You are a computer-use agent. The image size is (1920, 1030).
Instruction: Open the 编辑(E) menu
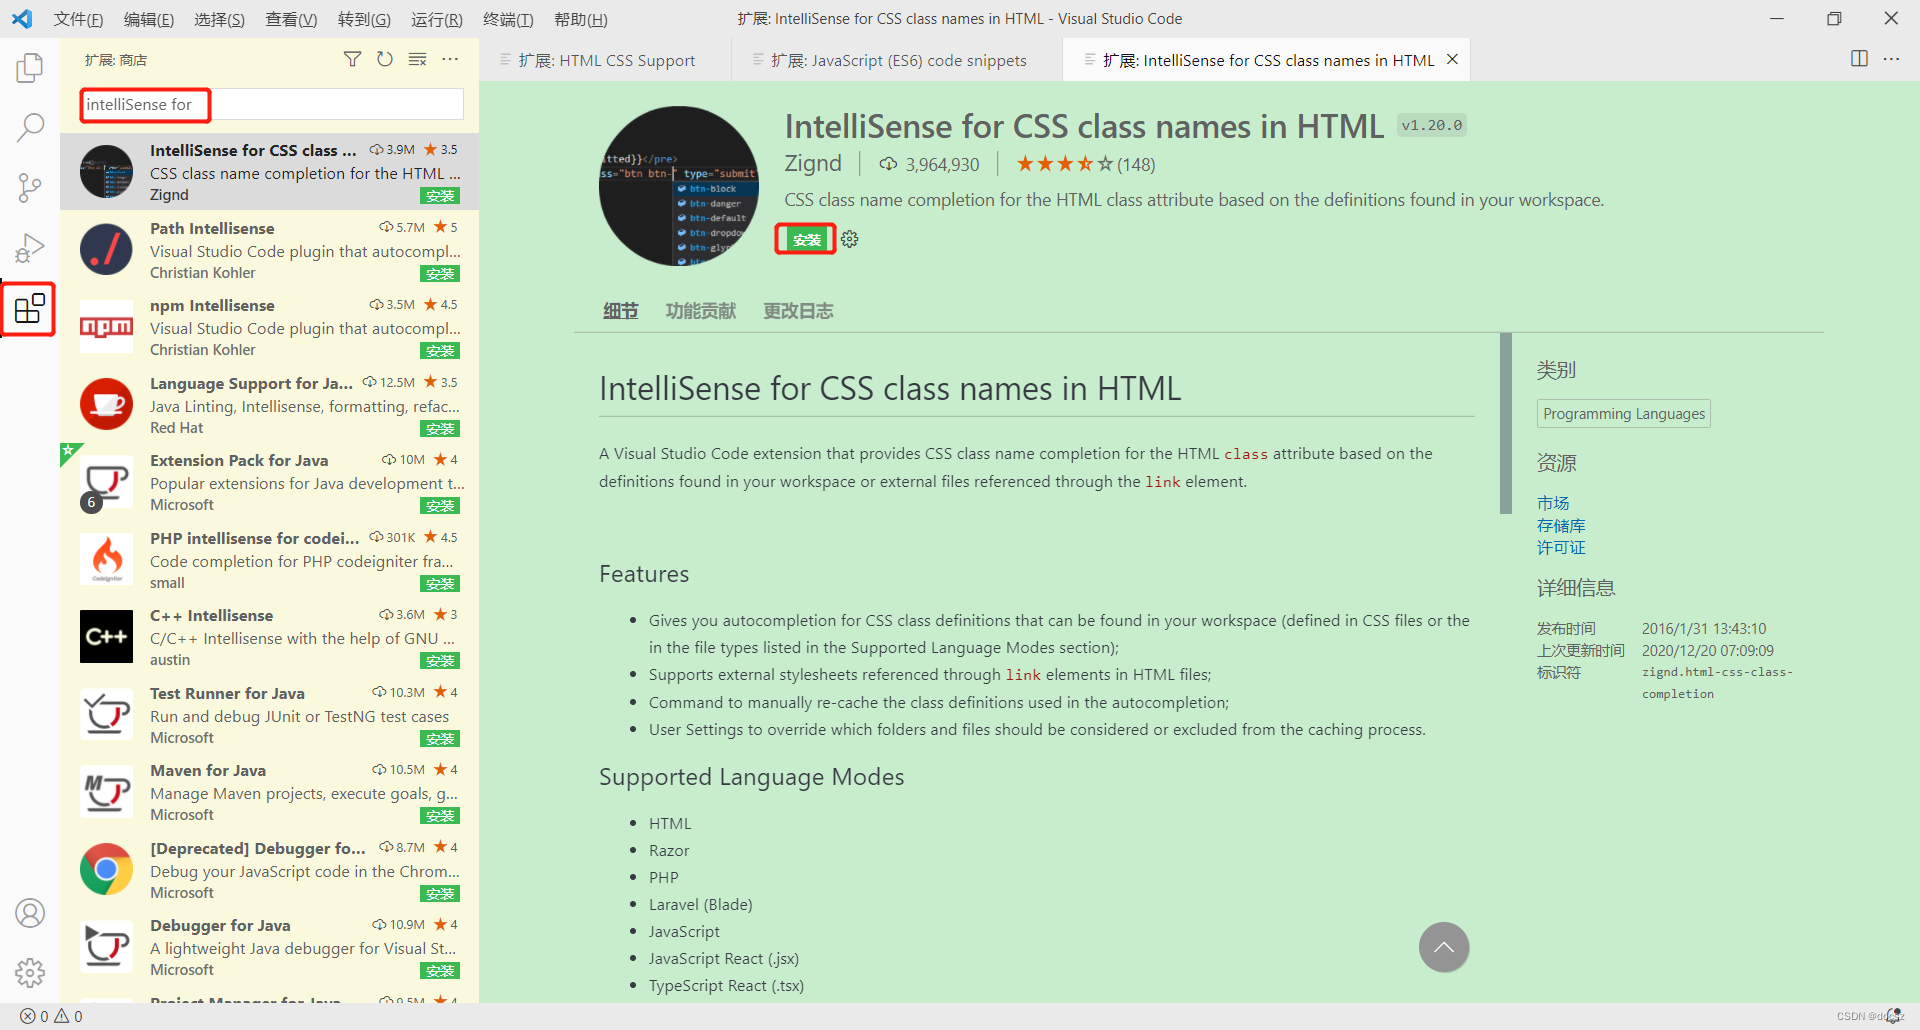click(x=149, y=19)
